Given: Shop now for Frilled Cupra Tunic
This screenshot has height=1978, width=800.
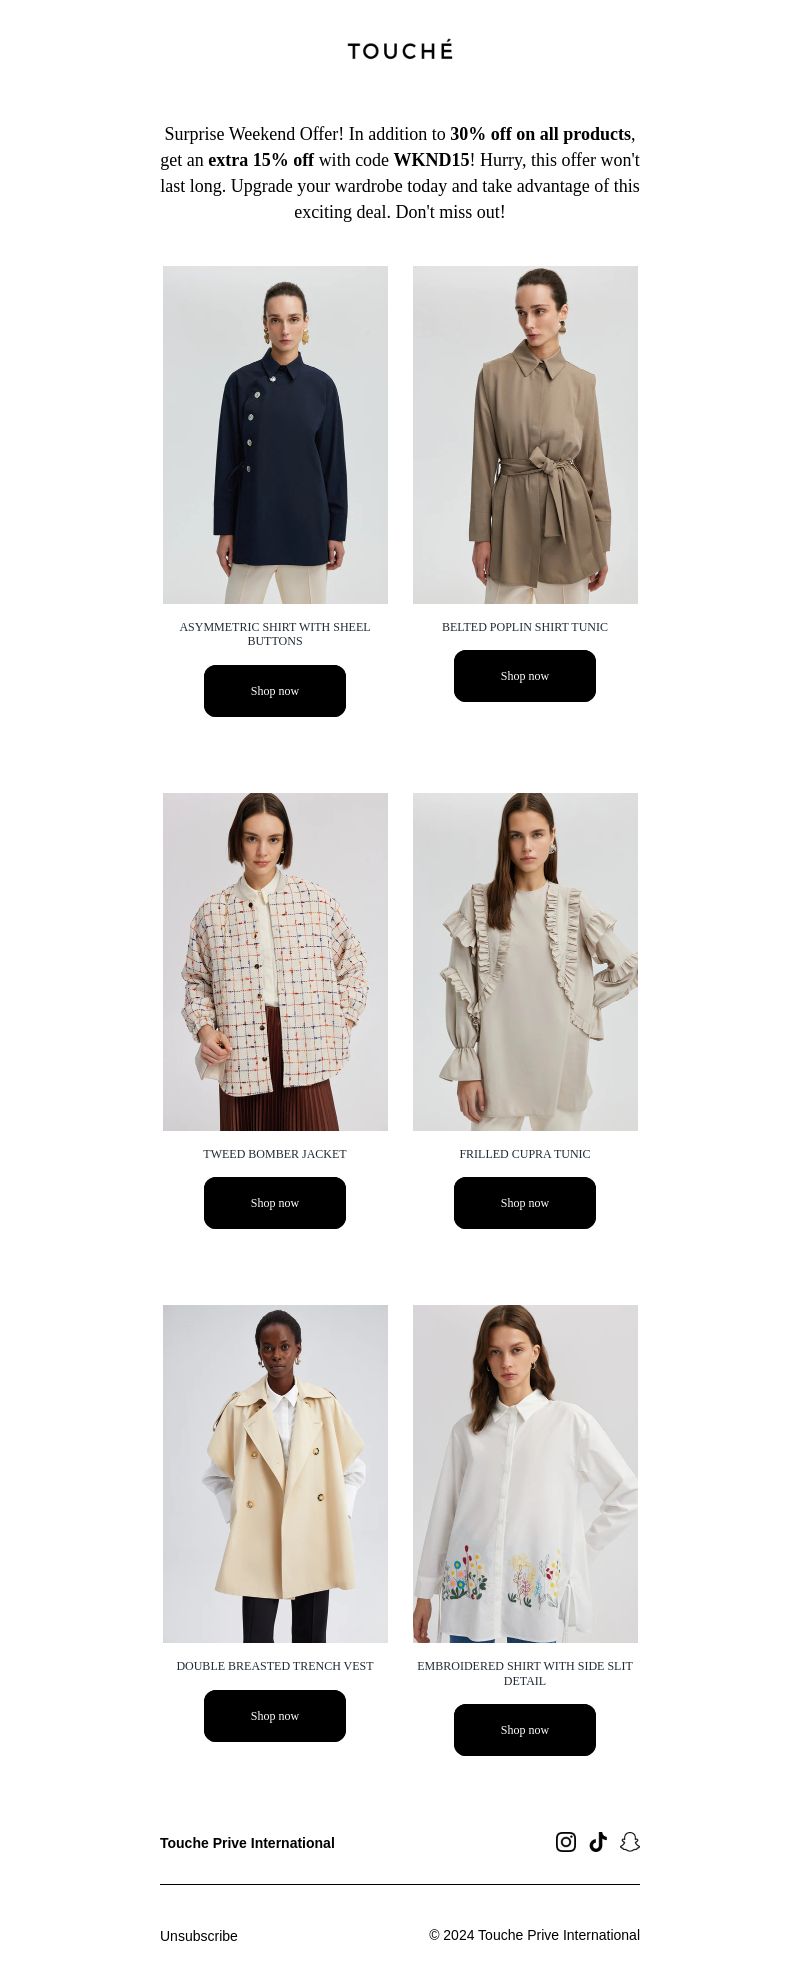Looking at the screenshot, I should pos(525,1203).
